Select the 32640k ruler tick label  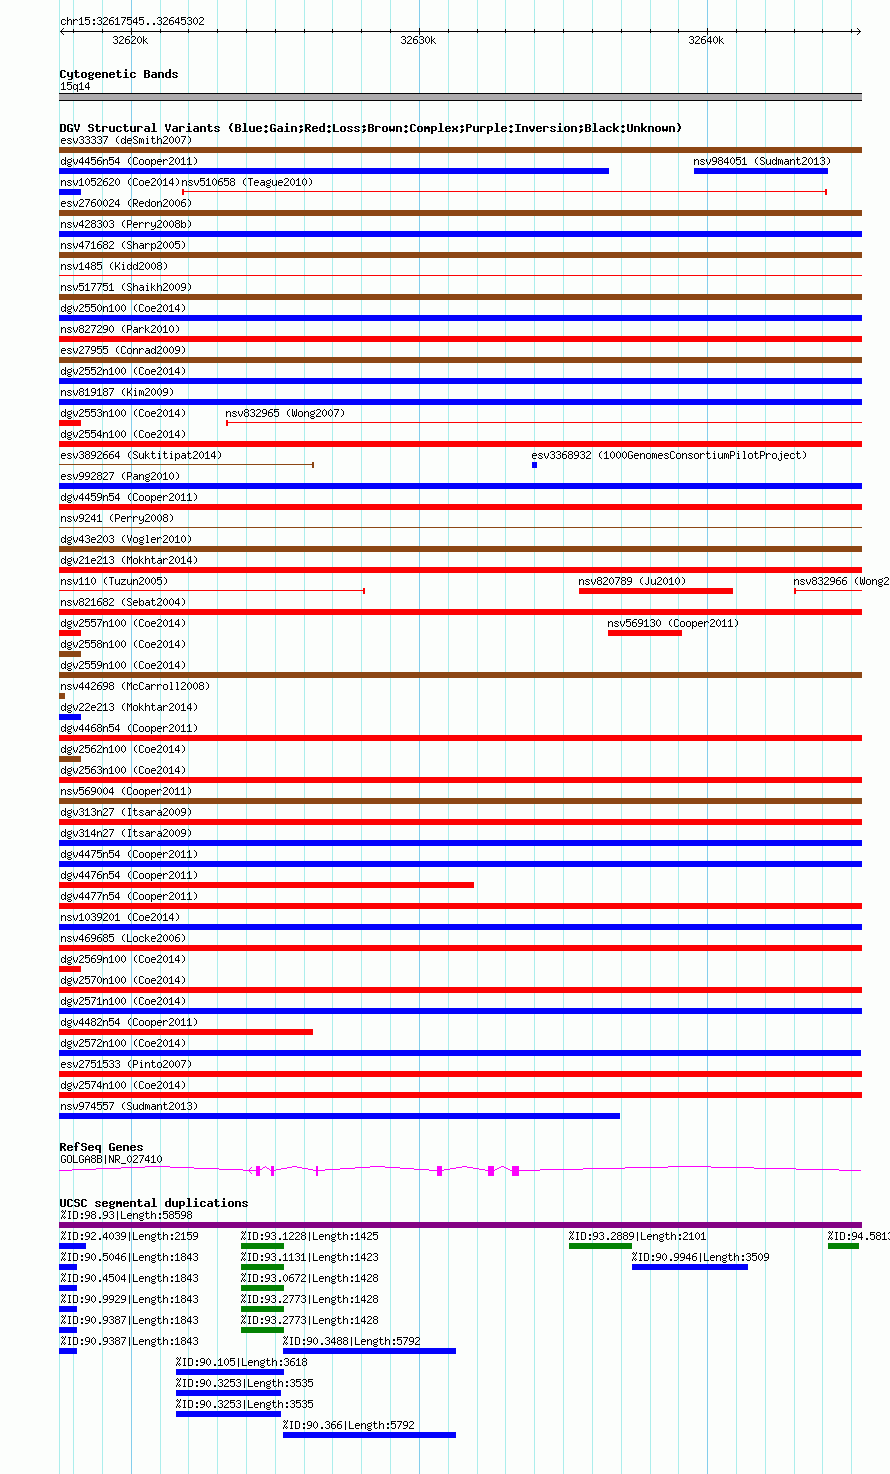706,40
